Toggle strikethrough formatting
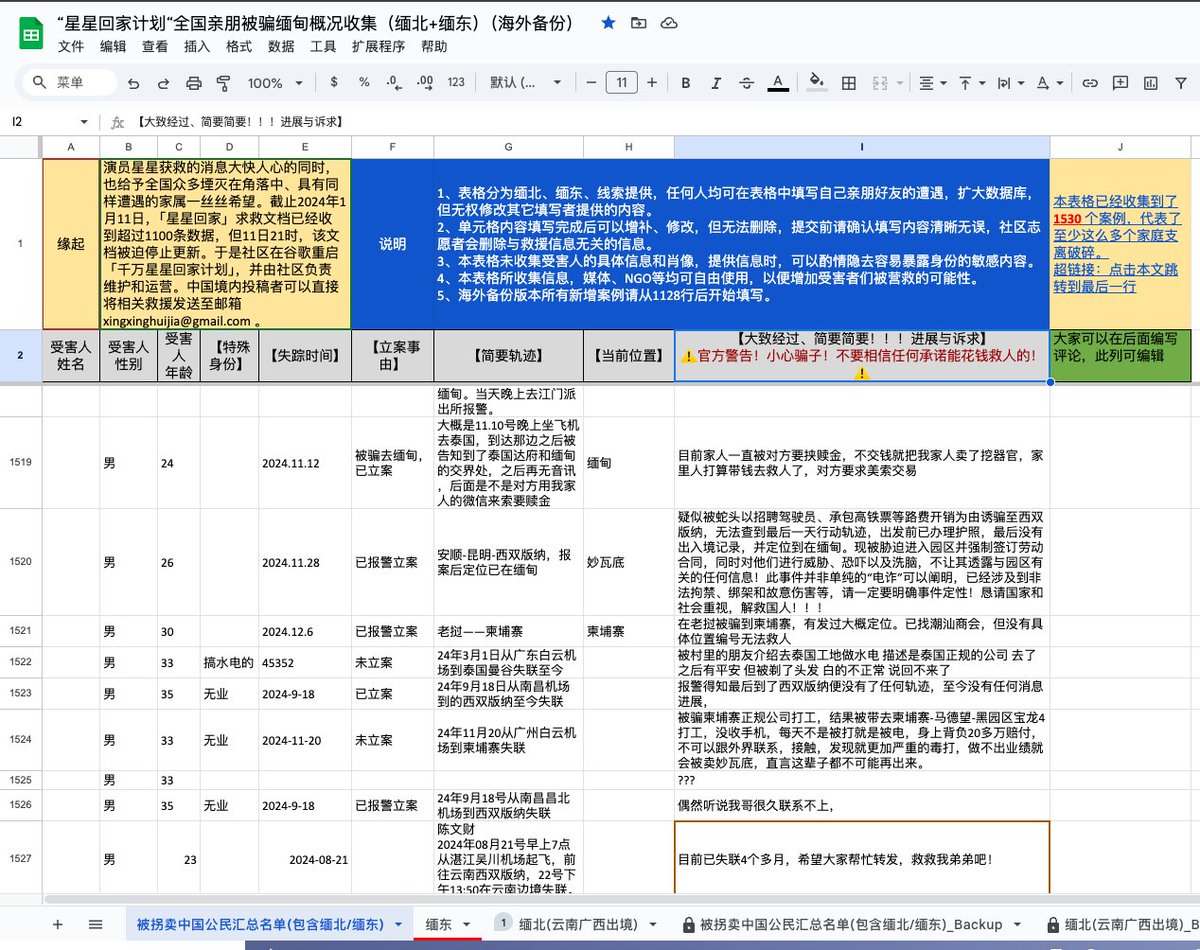The width and height of the screenshot is (1200, 950). click(x=747, y=83)
